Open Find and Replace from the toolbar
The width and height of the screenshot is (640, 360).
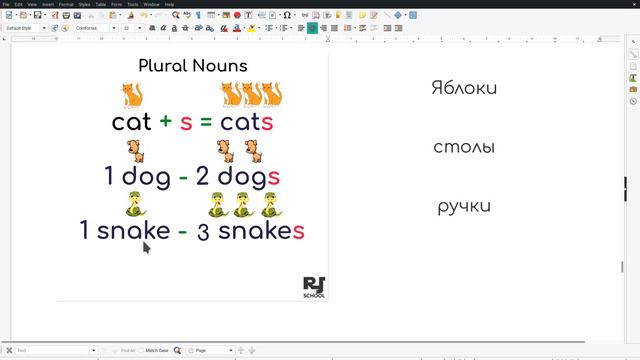[x=176, y=15]
